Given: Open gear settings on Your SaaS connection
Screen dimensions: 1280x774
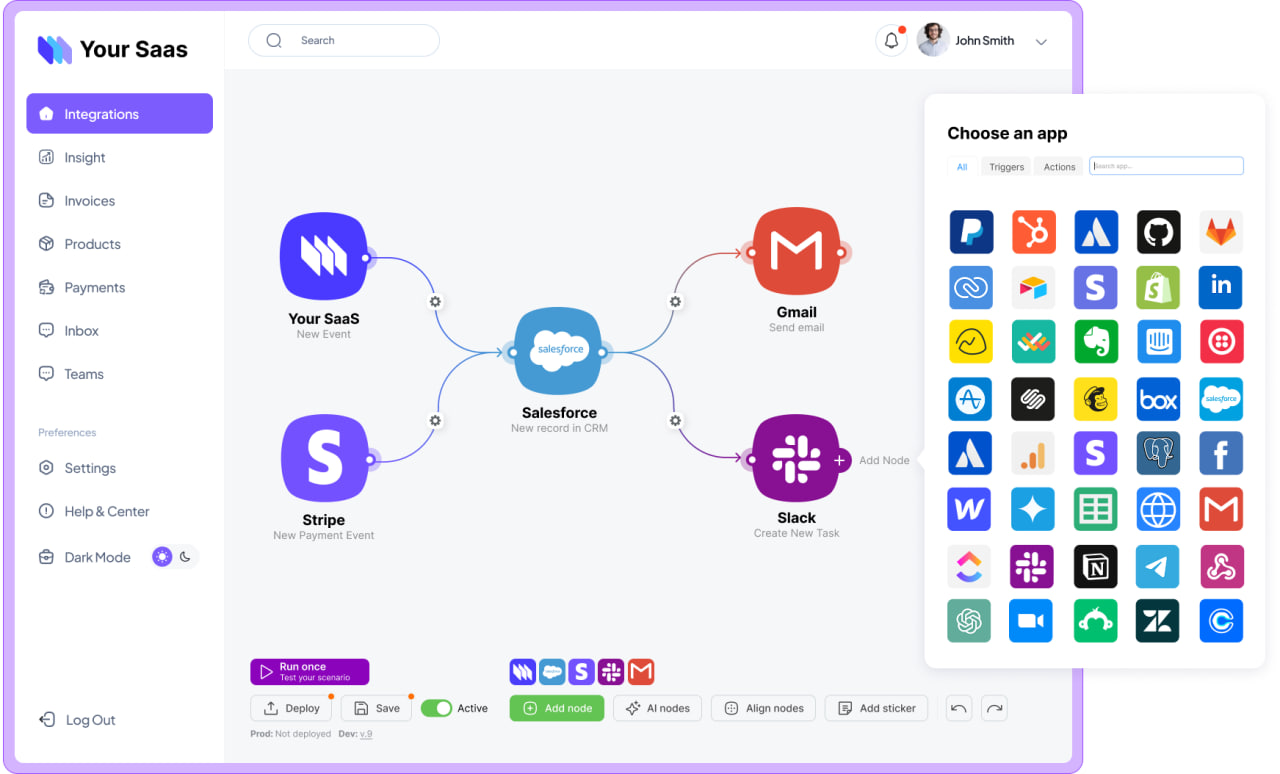Looking at the screenshot, I should pos(435,301).
